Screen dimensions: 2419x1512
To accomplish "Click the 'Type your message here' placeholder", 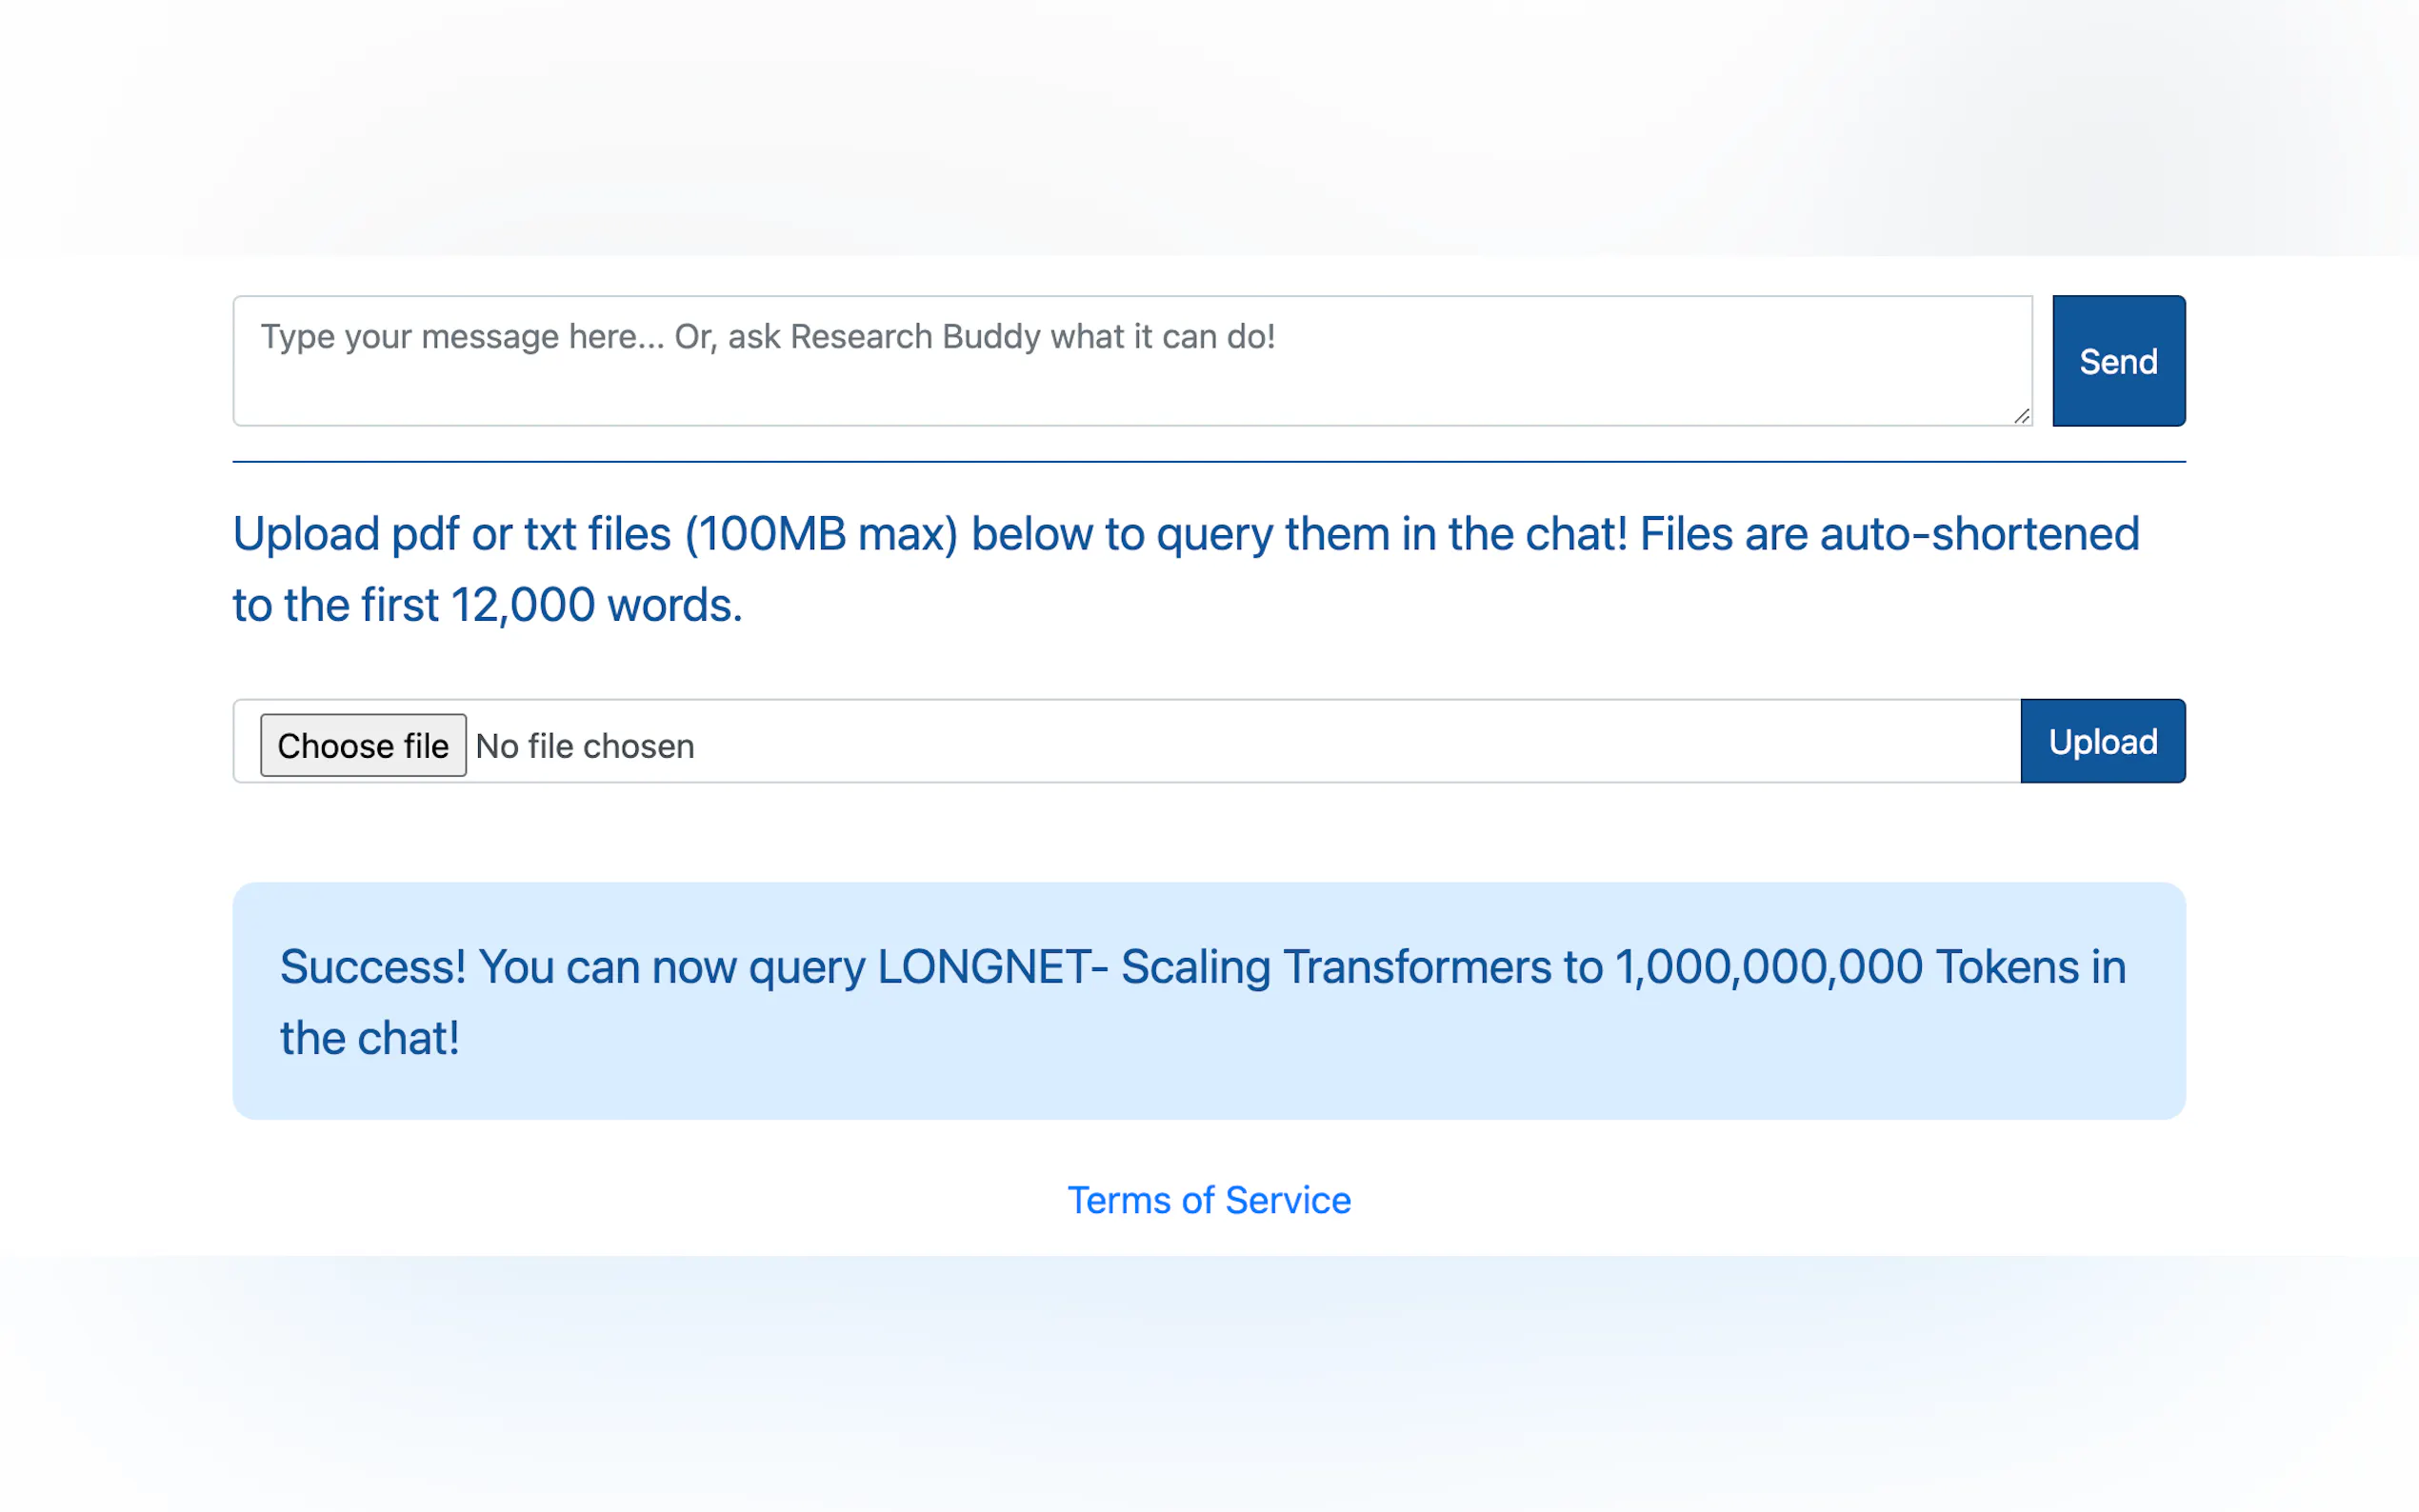I will click(460, 337).
